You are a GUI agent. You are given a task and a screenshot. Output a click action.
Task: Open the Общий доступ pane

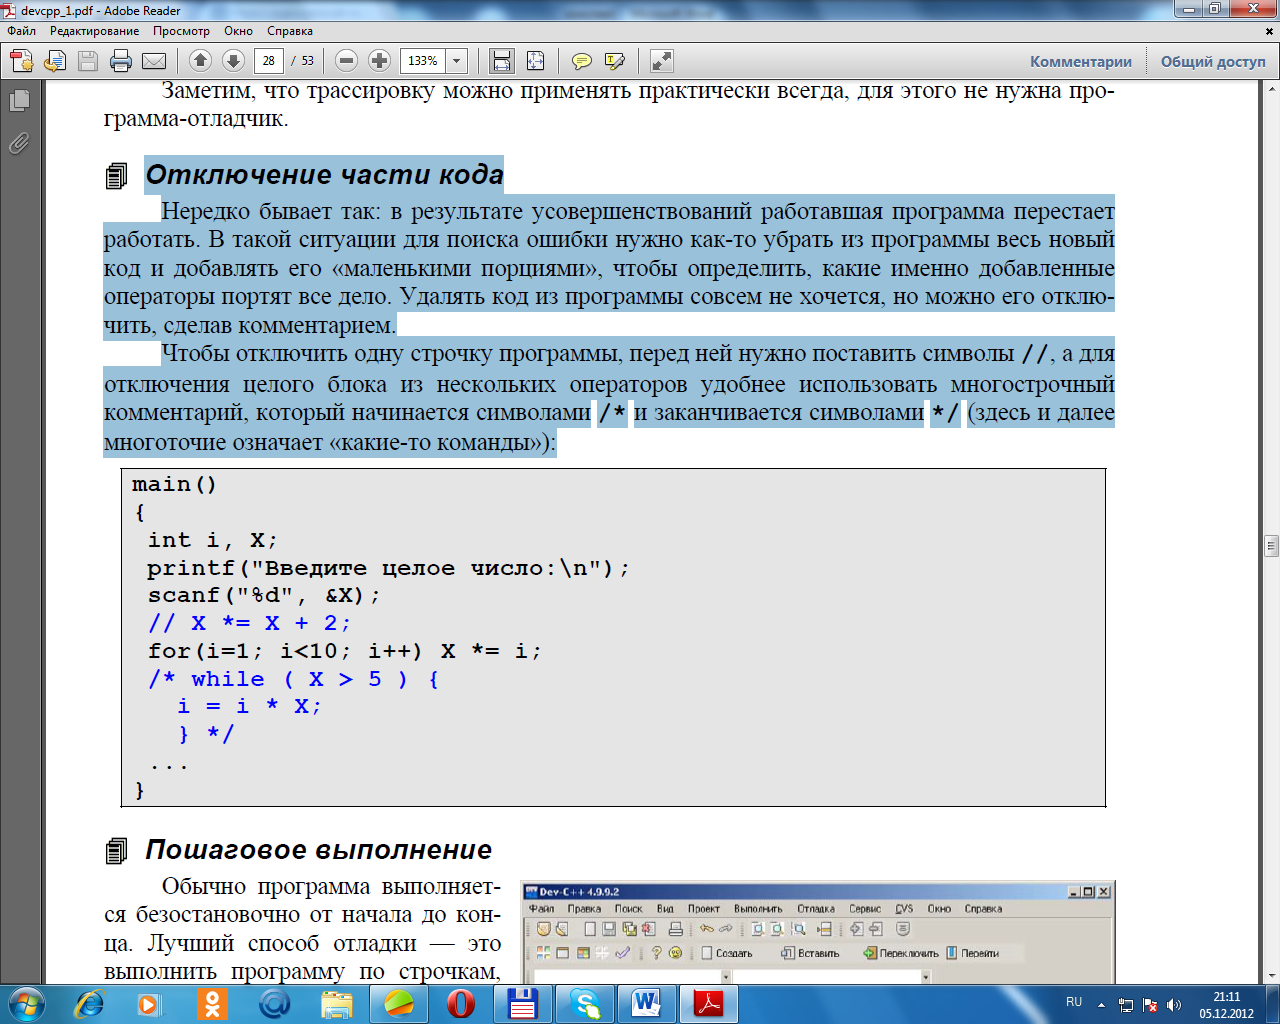(x=1212, y=61)
